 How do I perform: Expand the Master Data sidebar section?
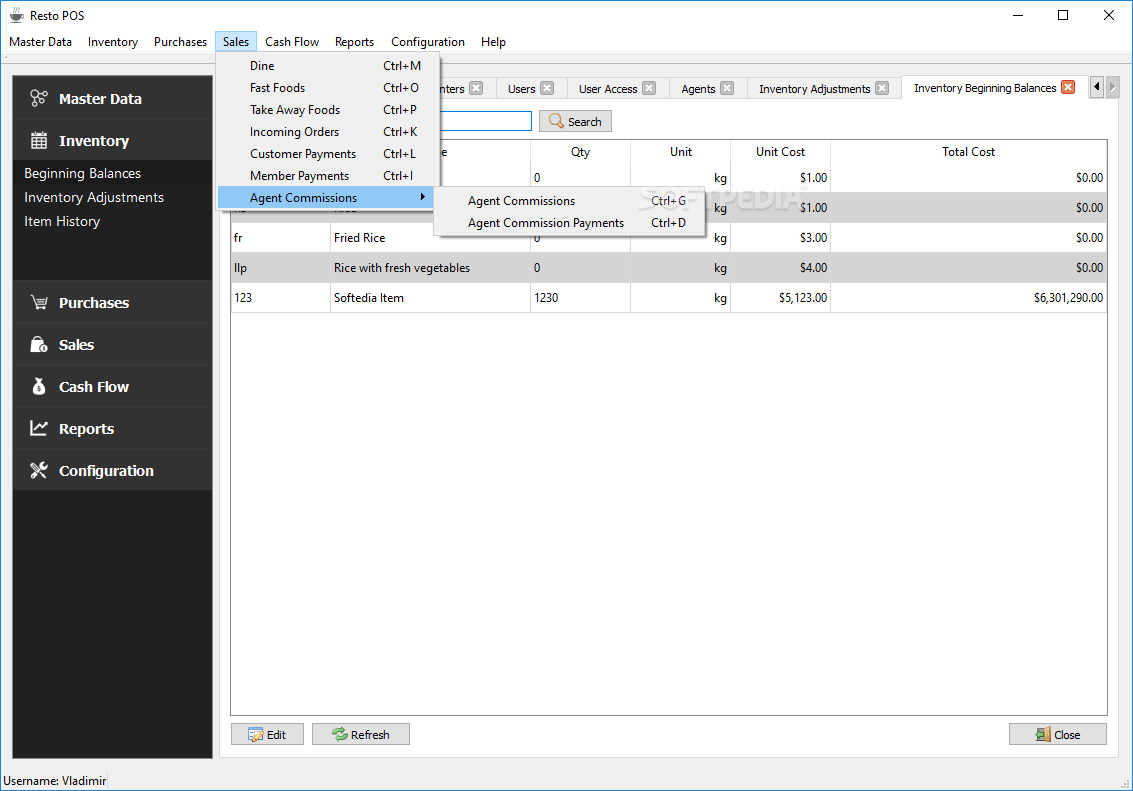(113, 98)
